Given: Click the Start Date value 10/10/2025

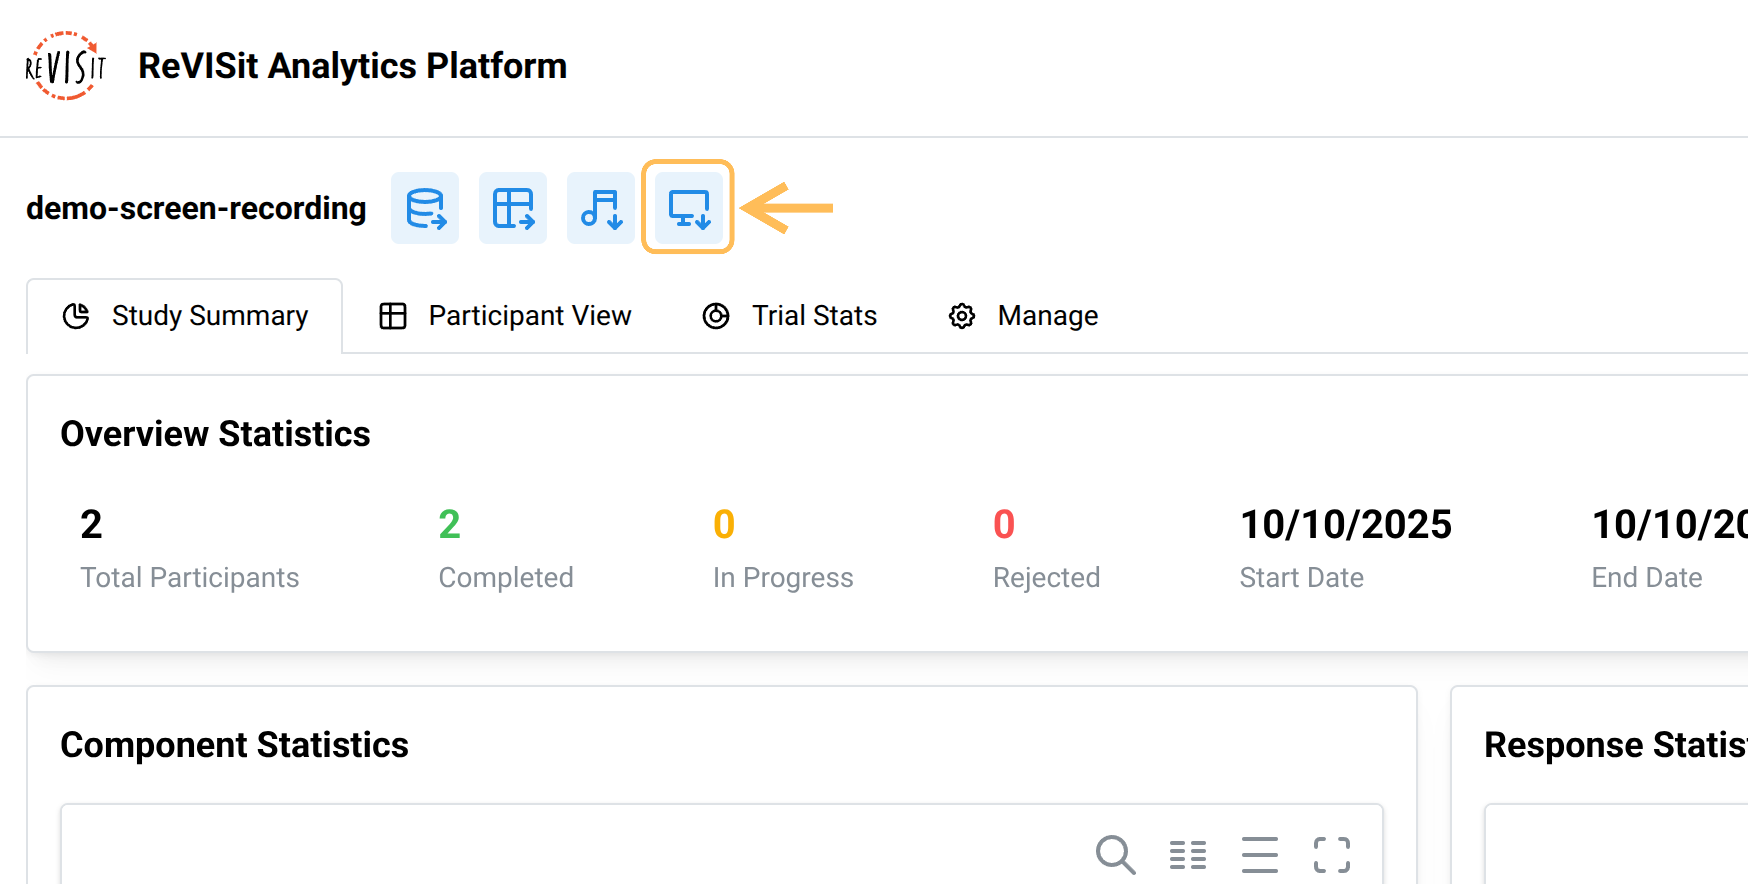Looking at the screenshot, I should (1345, 524).
